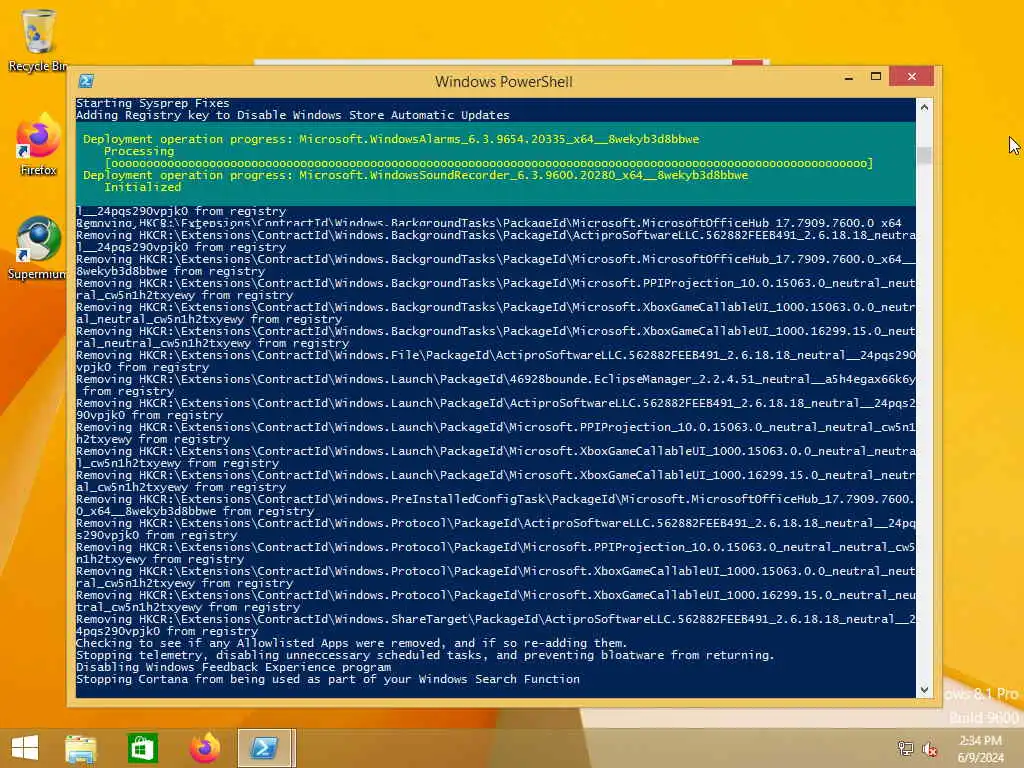Click the PowerShell scrollbar up arrow

(x=924, y=107)
